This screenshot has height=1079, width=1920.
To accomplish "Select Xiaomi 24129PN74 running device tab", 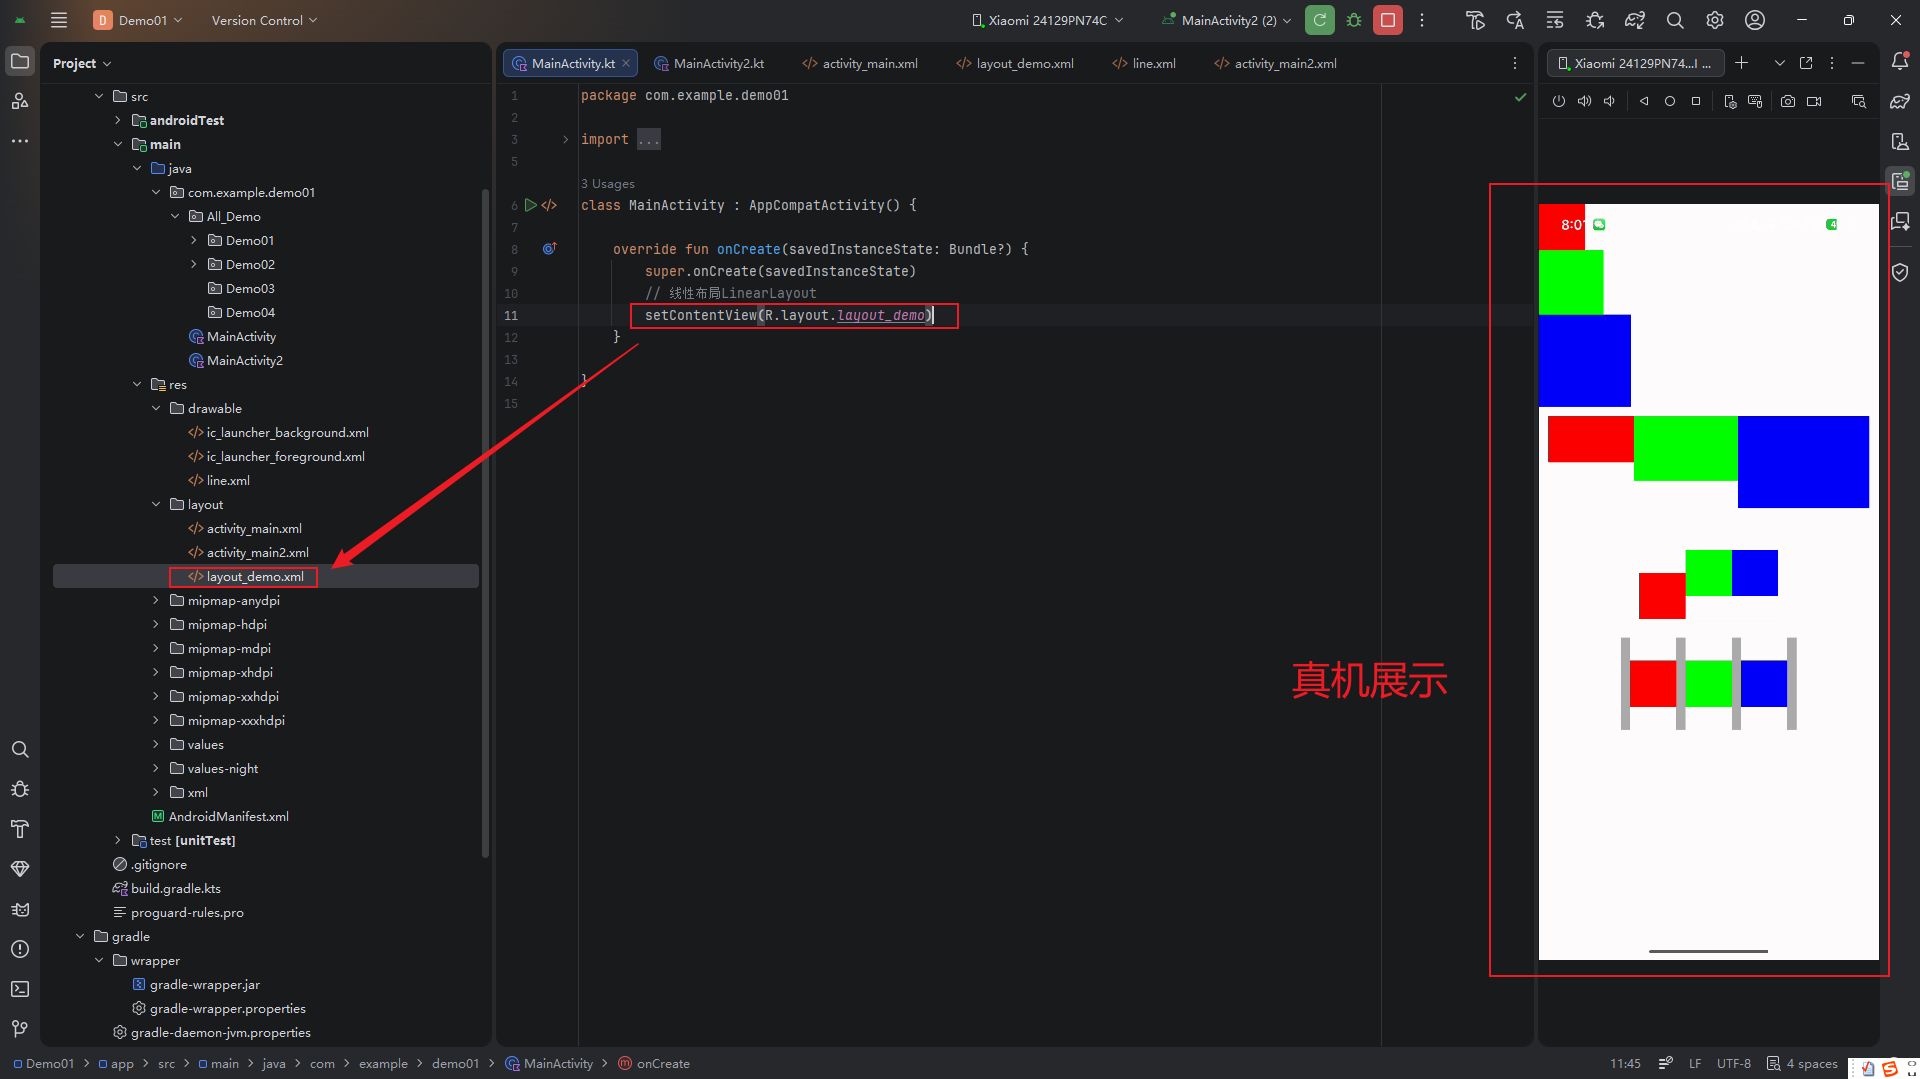I will coord(1635,63).
